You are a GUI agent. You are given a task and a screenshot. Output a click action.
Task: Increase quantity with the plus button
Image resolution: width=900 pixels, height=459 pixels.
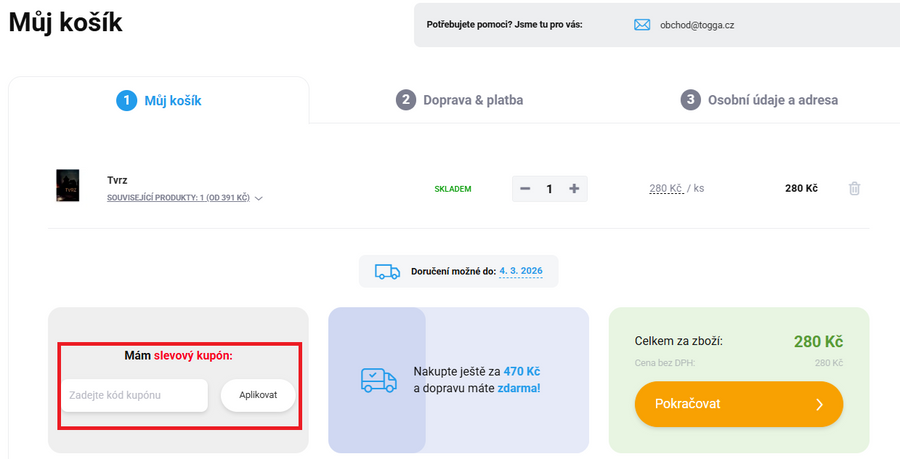574,189
